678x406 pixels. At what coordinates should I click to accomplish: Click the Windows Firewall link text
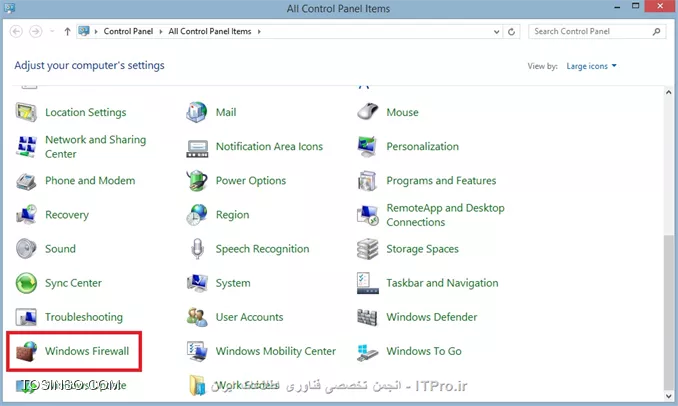tap(87, 351)
